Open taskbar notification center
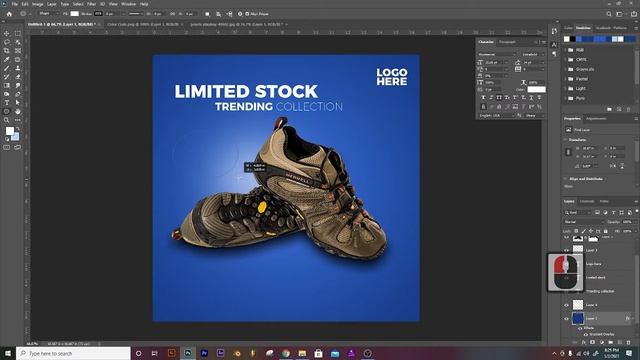 pos(629,353)
